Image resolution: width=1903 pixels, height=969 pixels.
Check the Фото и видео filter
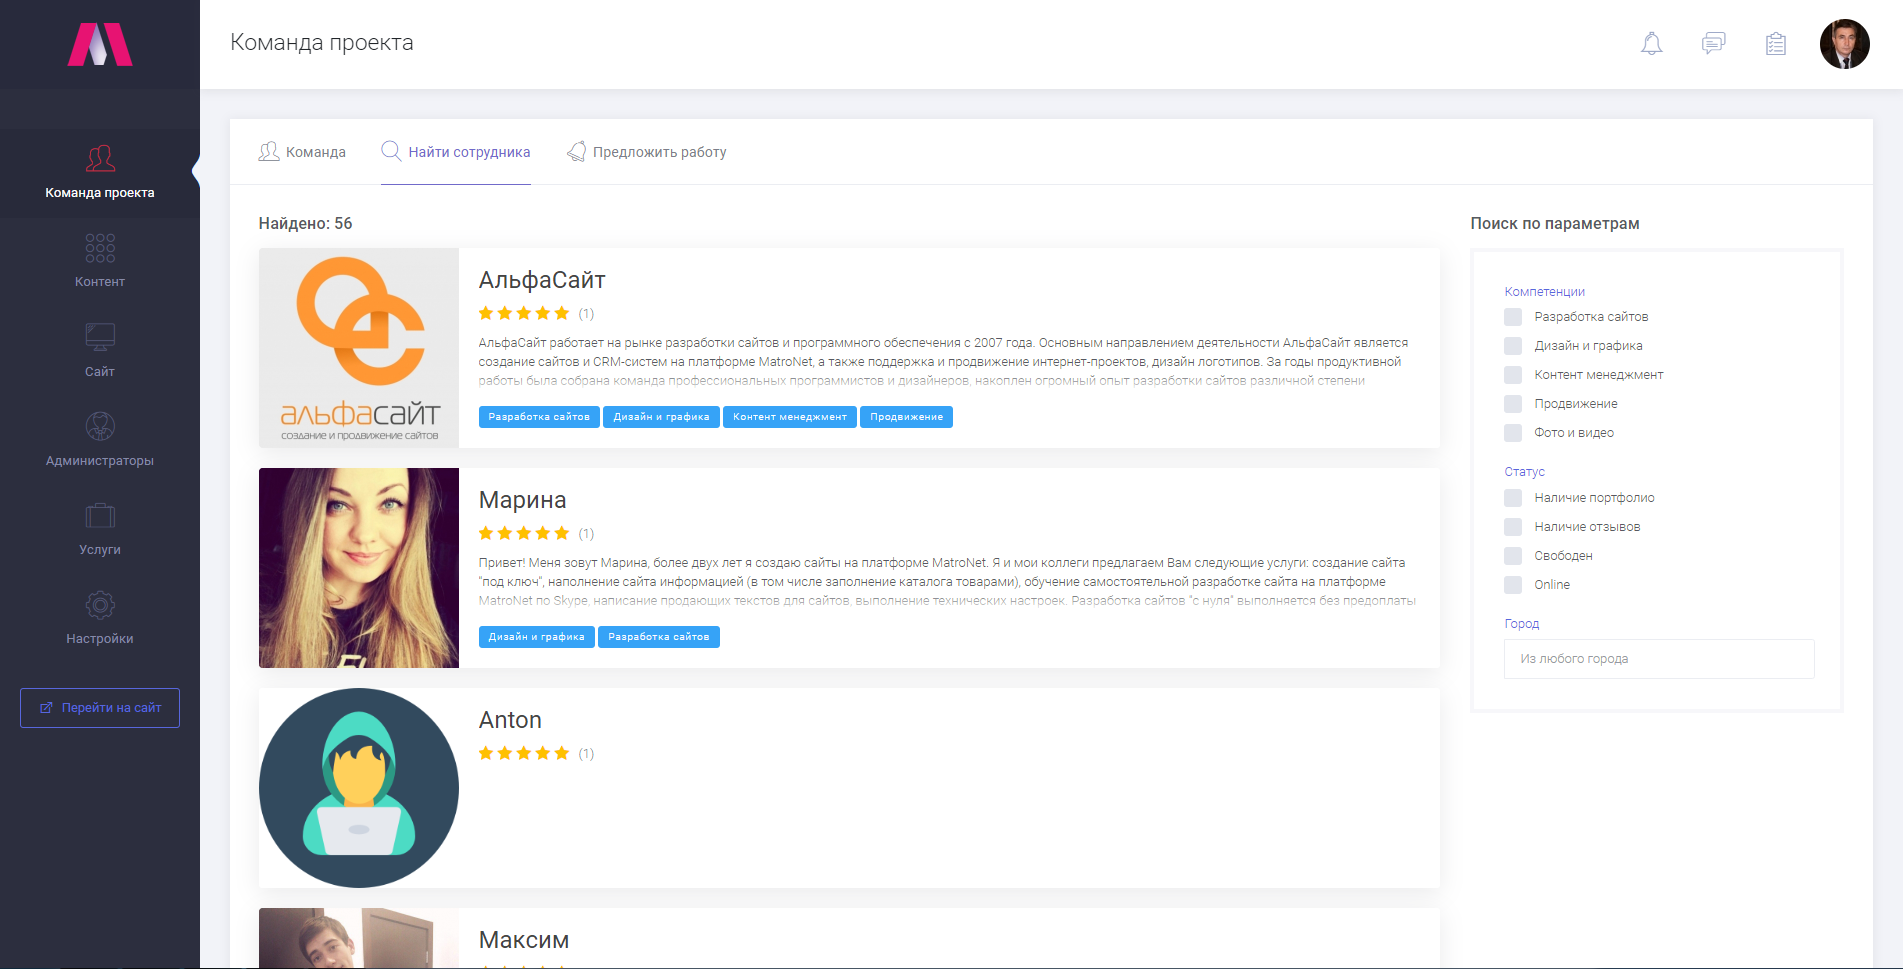click(1513, 433)
